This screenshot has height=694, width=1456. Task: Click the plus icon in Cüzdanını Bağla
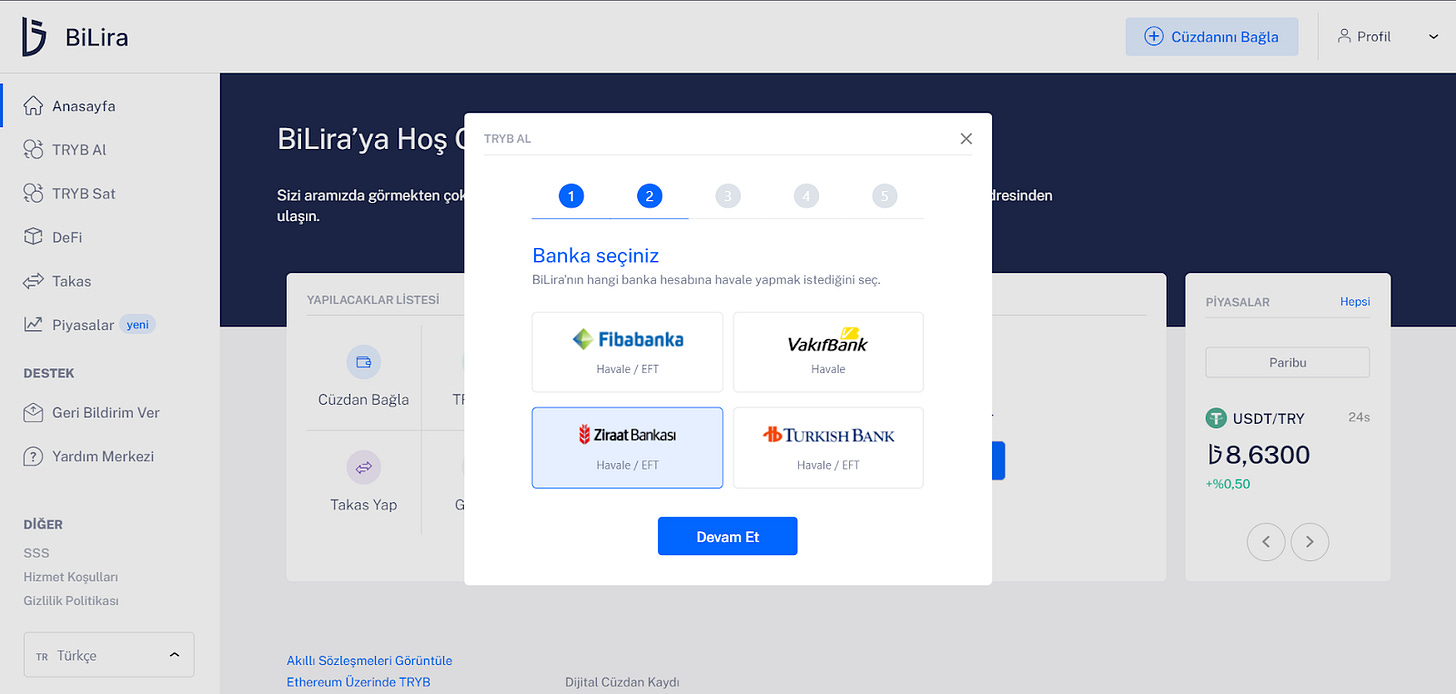click(1153, 37)
